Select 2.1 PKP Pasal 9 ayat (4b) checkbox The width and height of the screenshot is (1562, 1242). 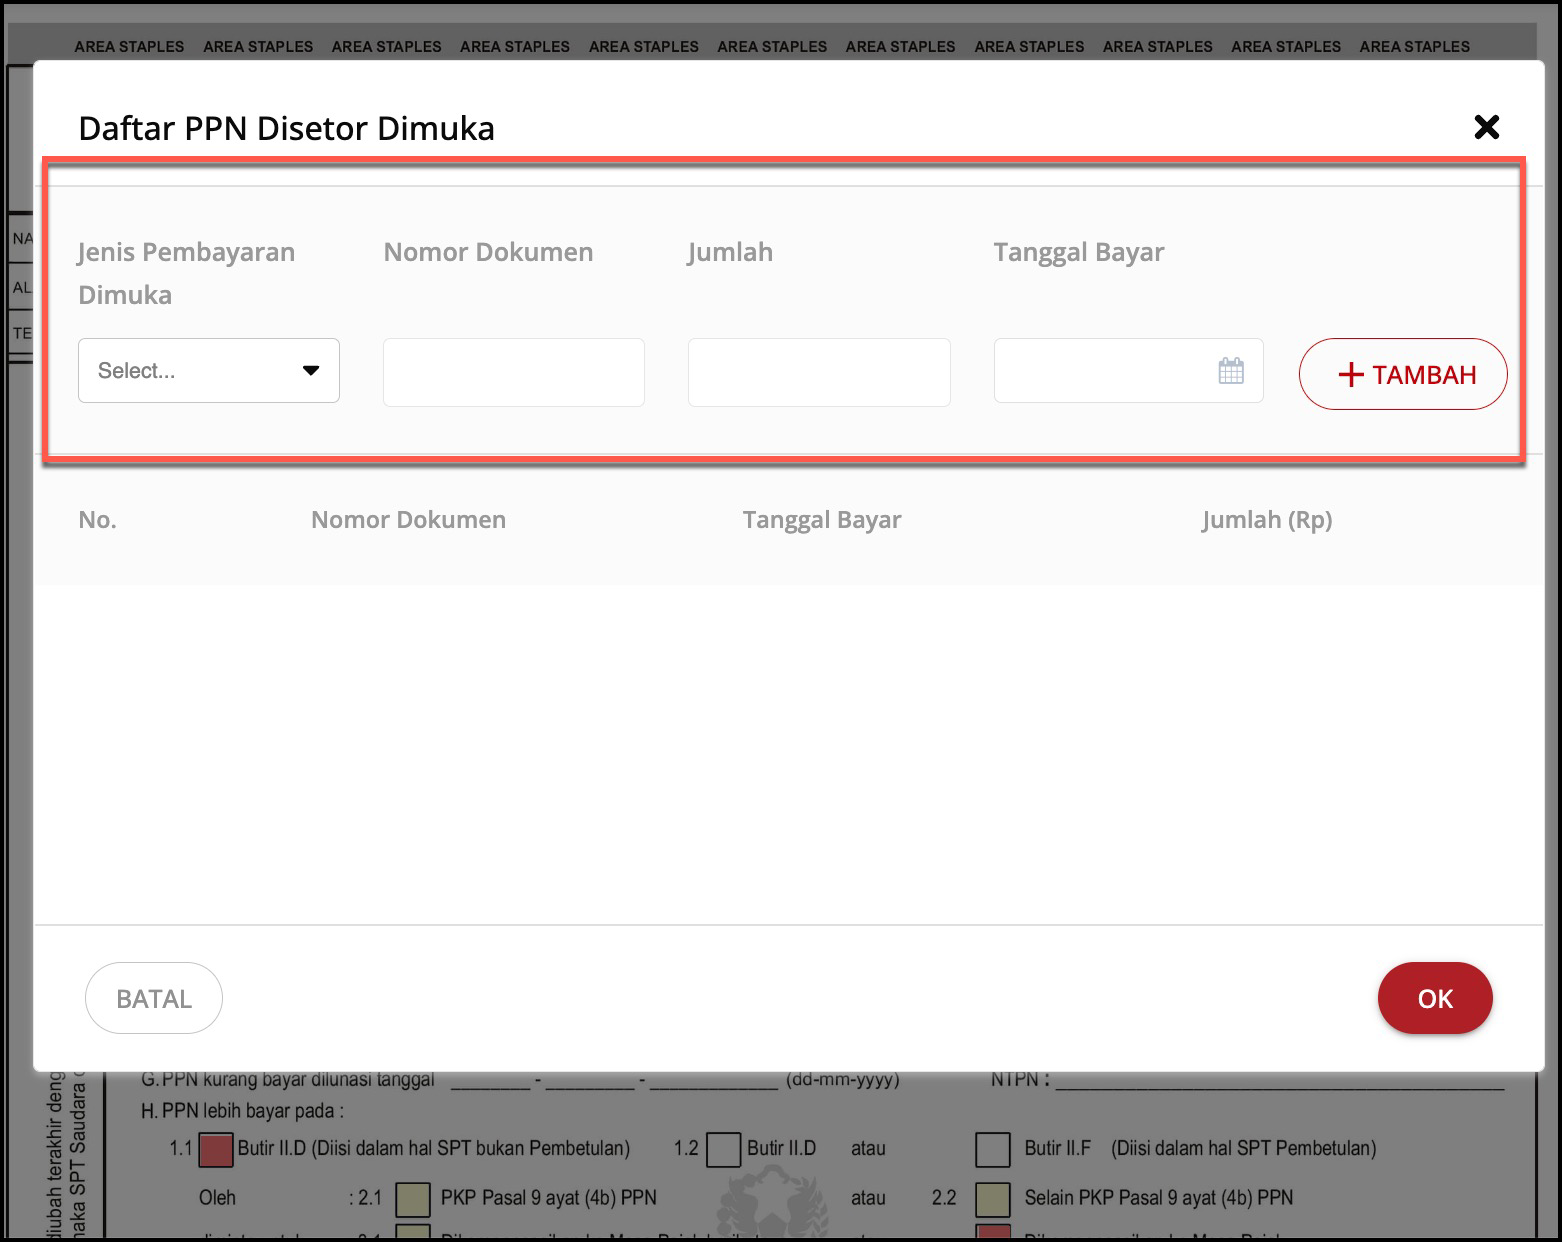[413, 1198]
